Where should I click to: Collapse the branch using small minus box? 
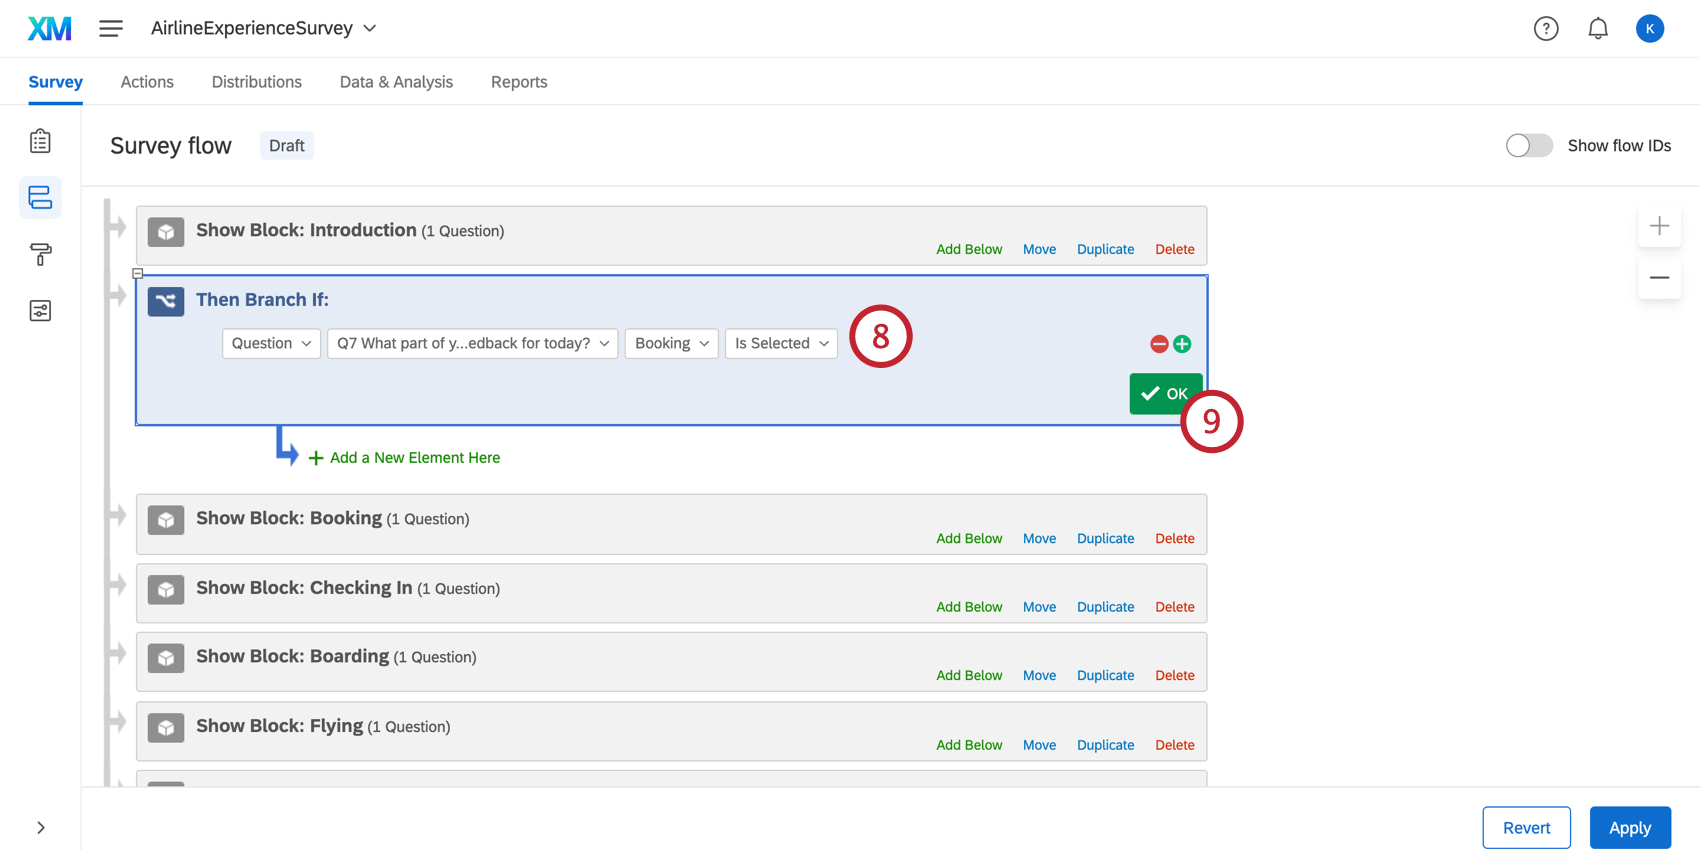click(x=138, y=273)
